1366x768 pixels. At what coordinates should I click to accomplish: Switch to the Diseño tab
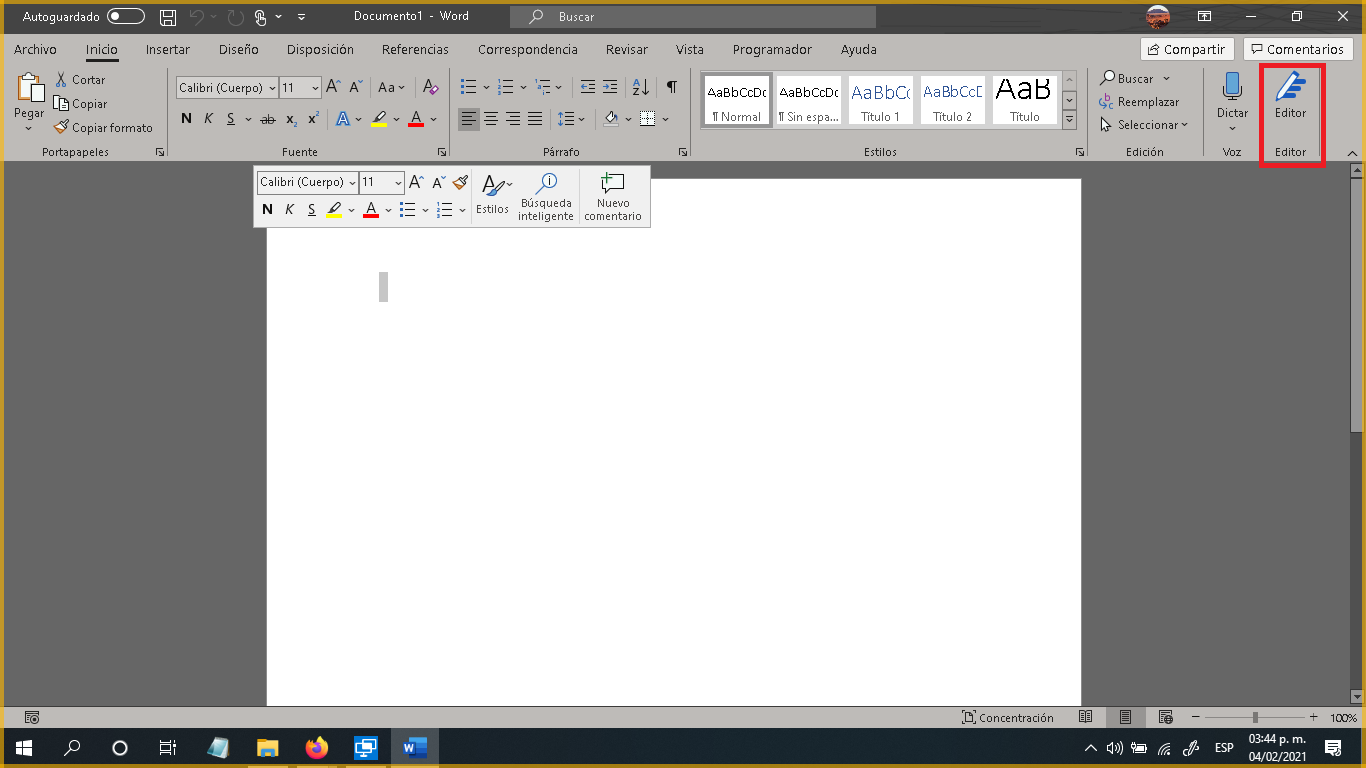238,49
